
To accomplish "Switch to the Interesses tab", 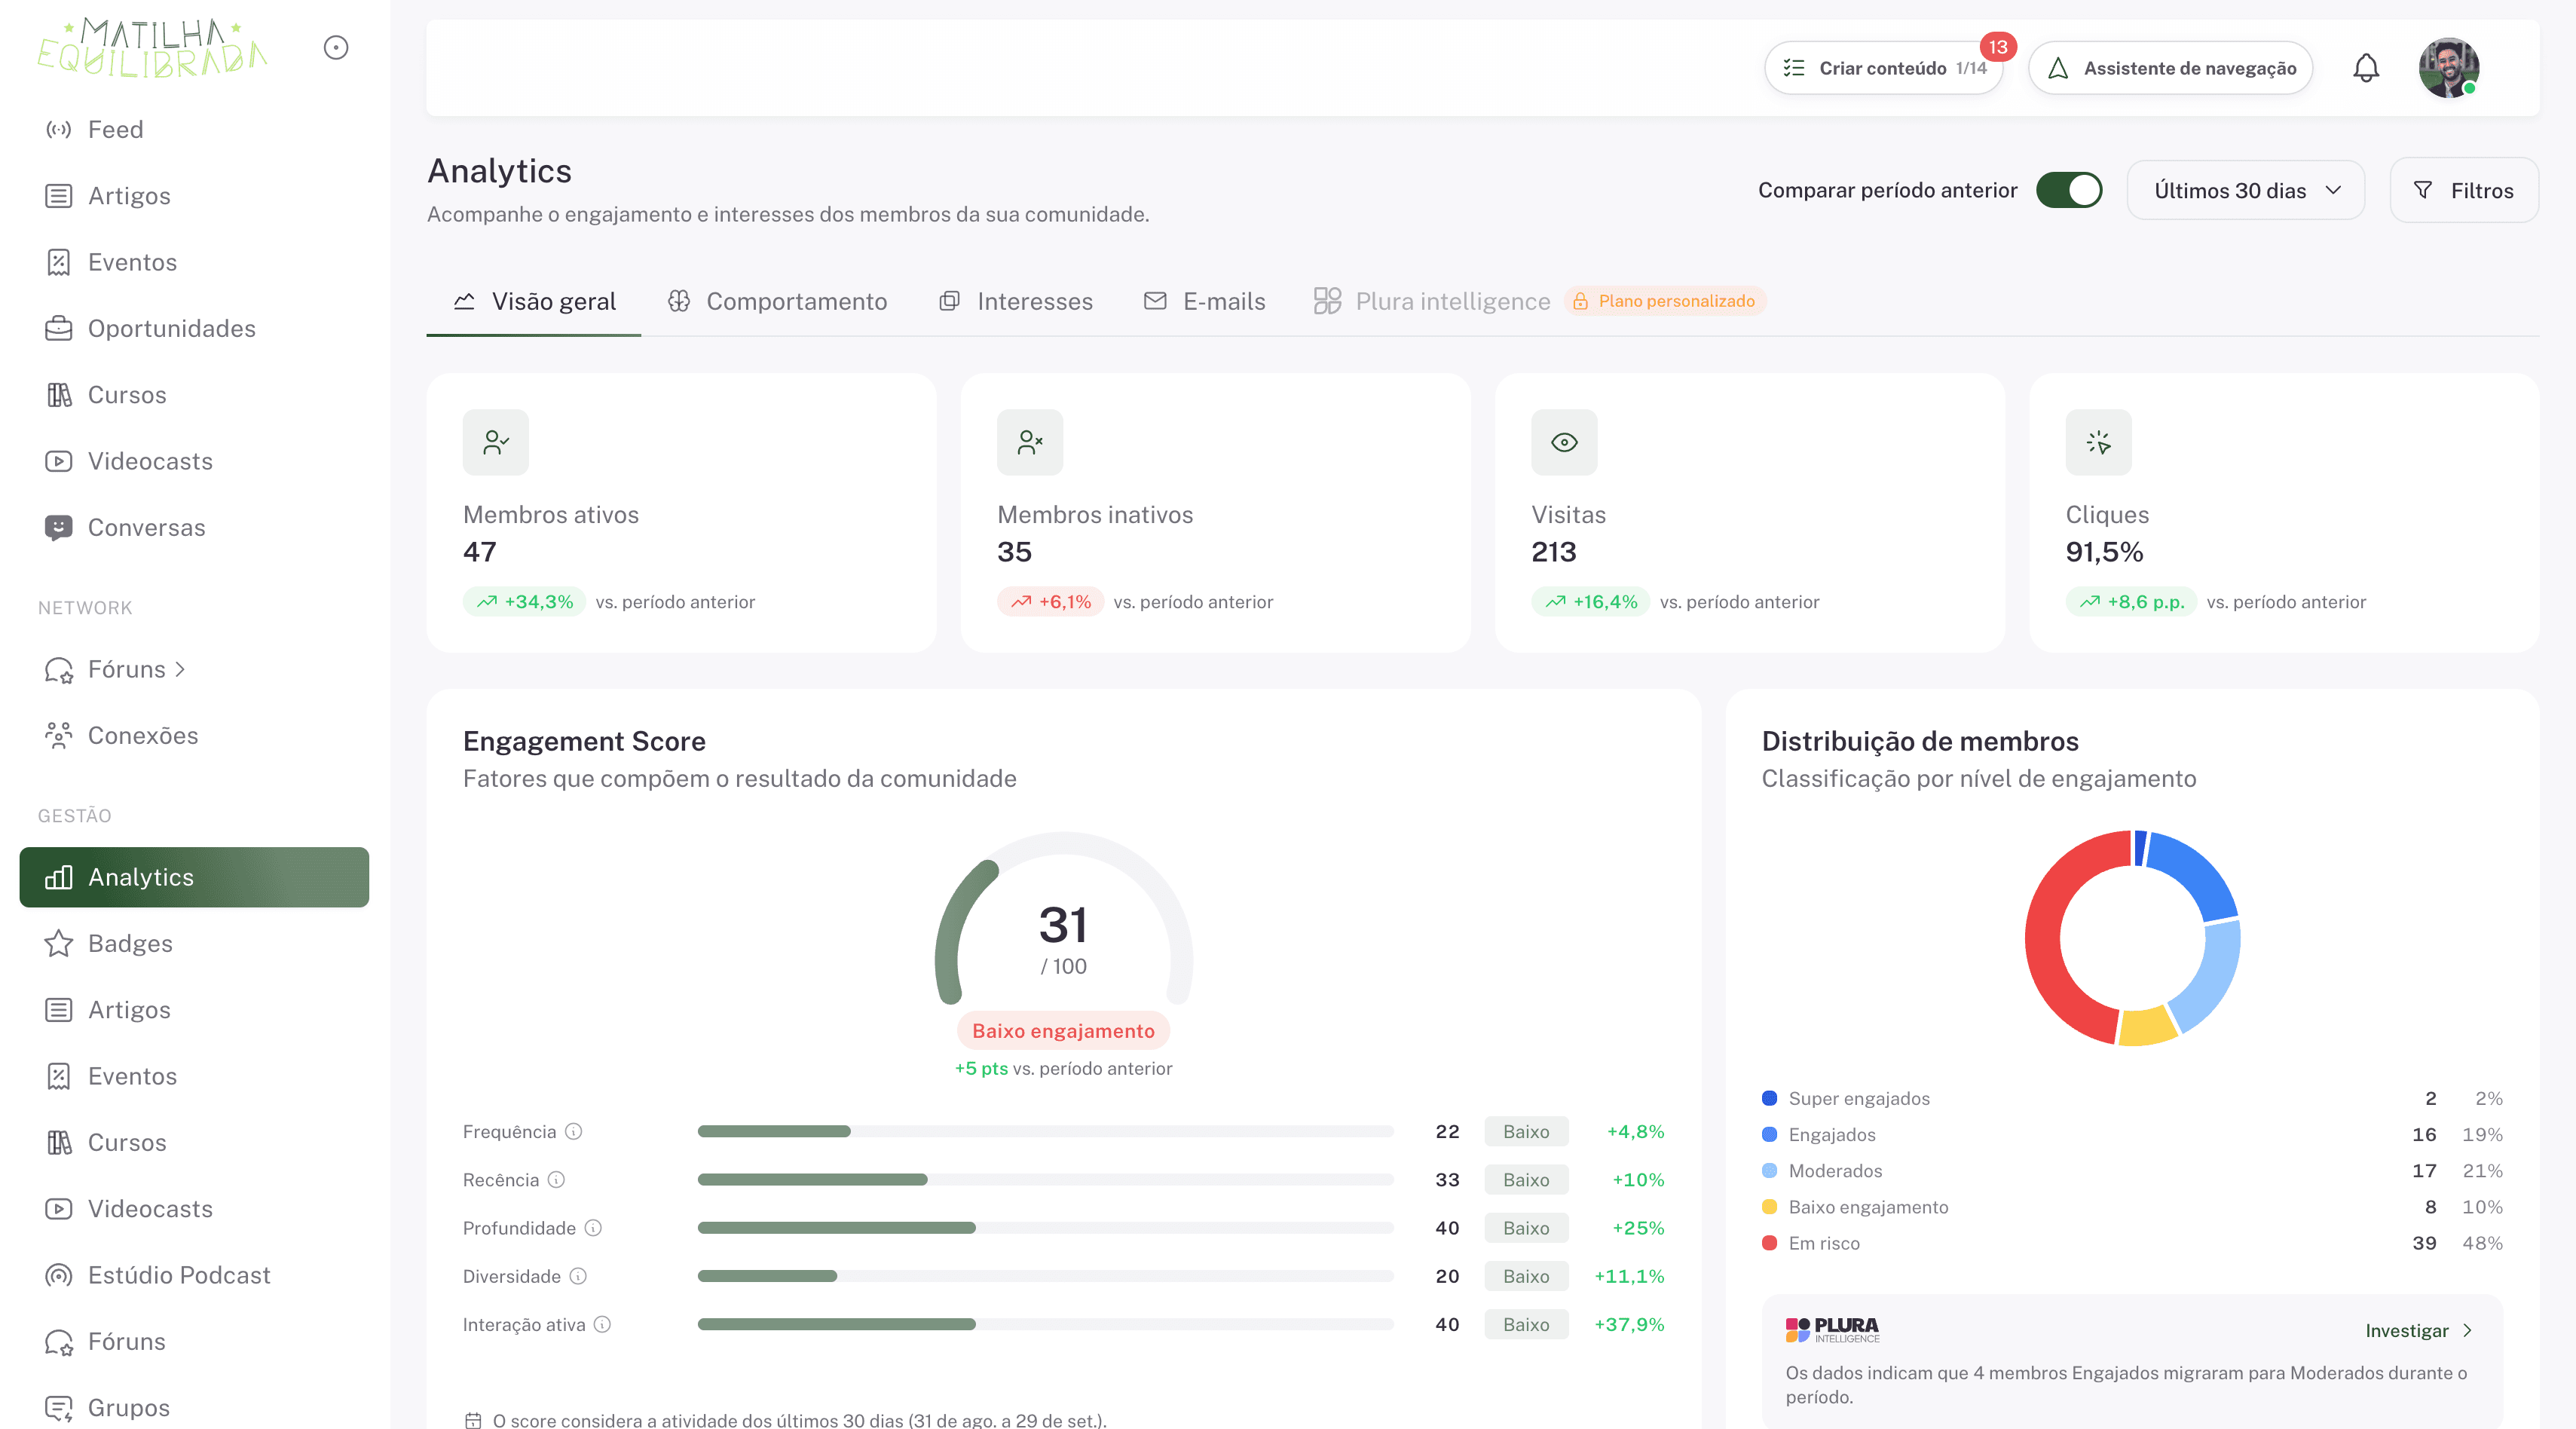I will [x=1015, y=301].
